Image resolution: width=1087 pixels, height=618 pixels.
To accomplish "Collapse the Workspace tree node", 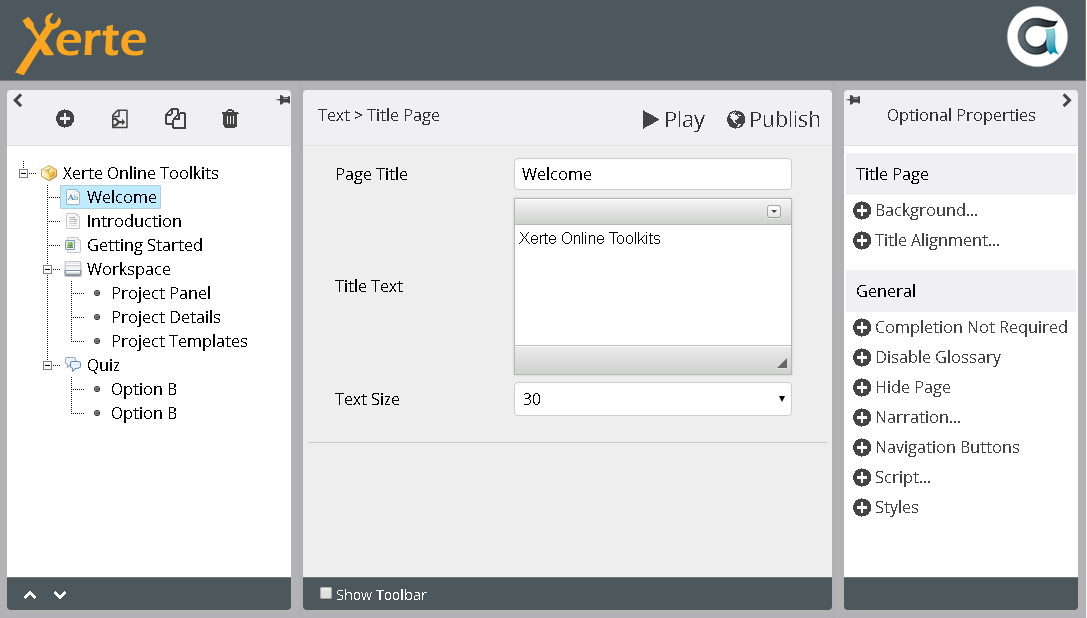I will pyautogui.click(x=47, y=269).
